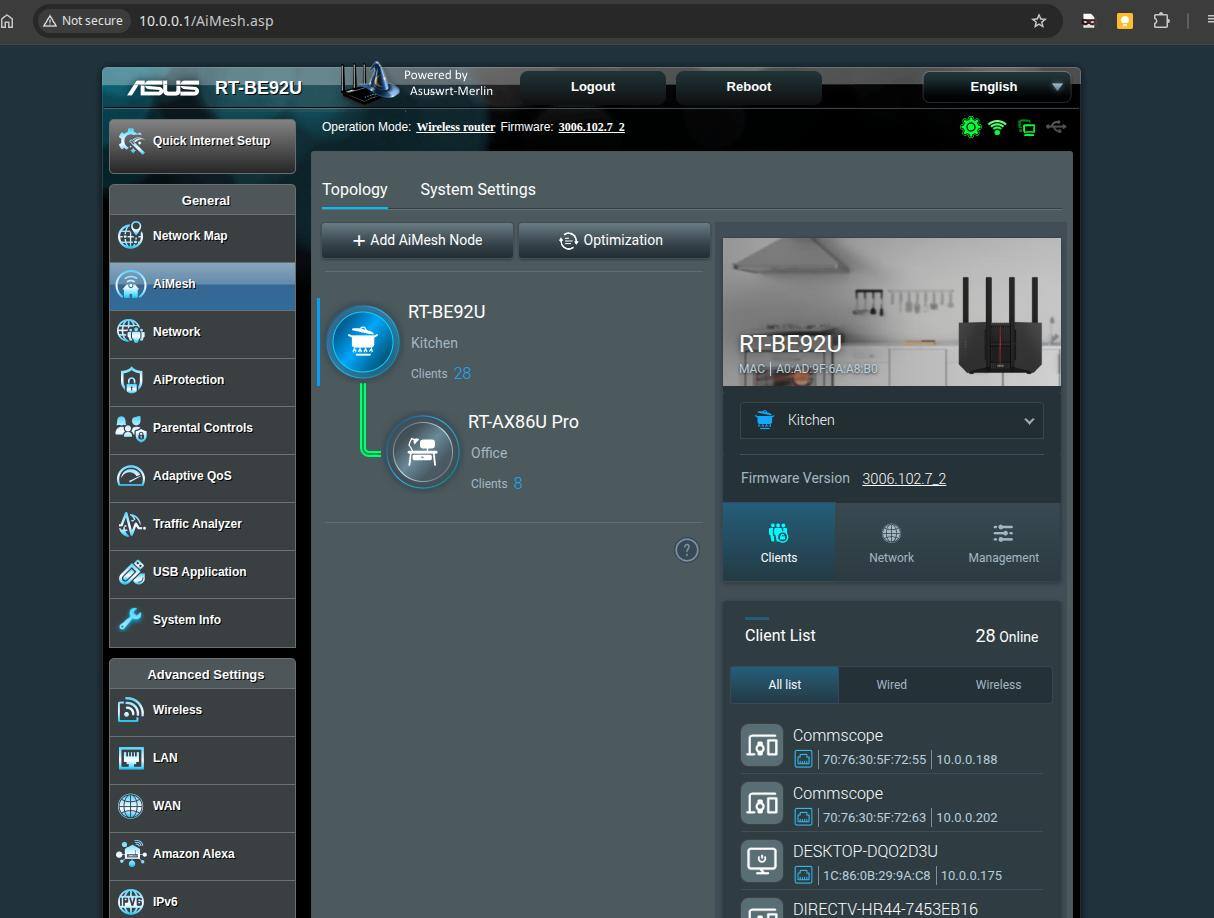
Task: Open the browser extensions puzzle icon
Action: pyautogui.click(x=1161, y=21)
